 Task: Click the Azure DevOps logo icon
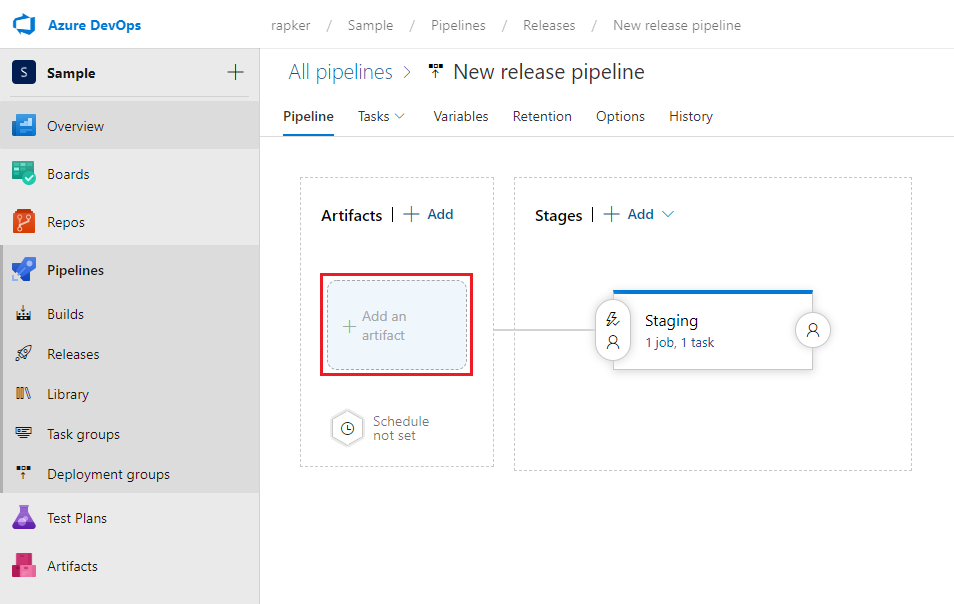(x=24, y=25)
